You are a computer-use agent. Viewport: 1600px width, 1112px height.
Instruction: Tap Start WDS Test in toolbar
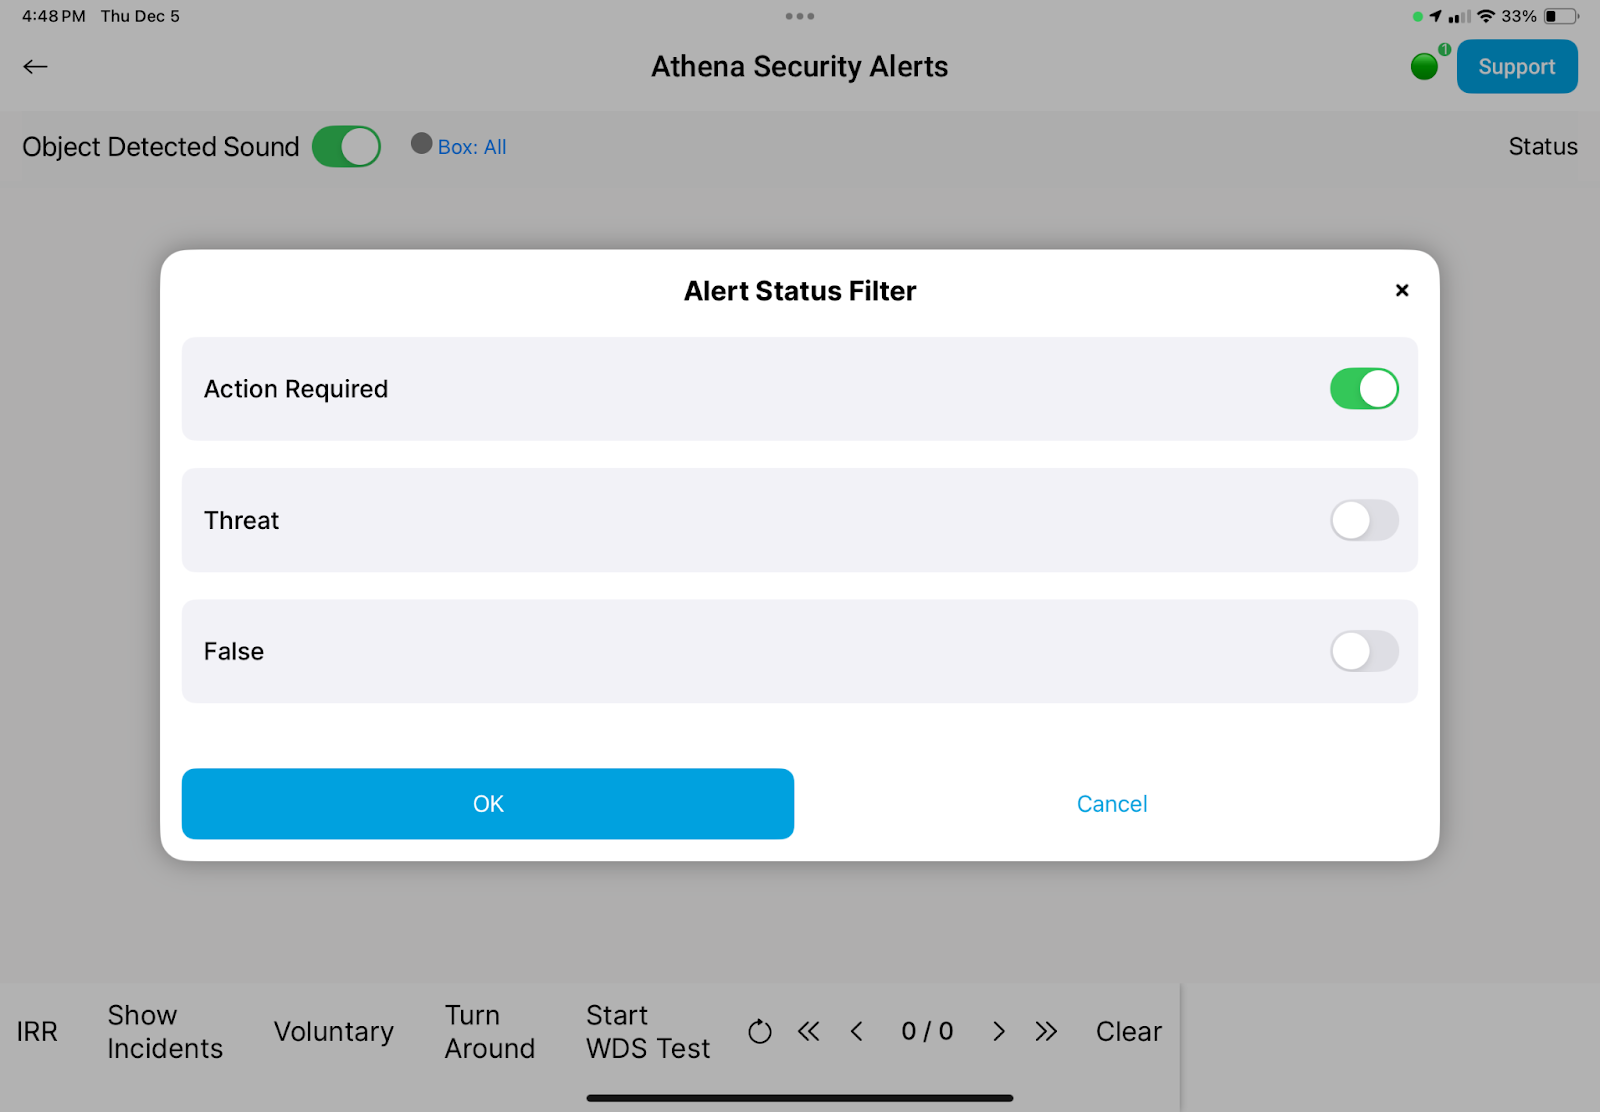[648, 1031]
